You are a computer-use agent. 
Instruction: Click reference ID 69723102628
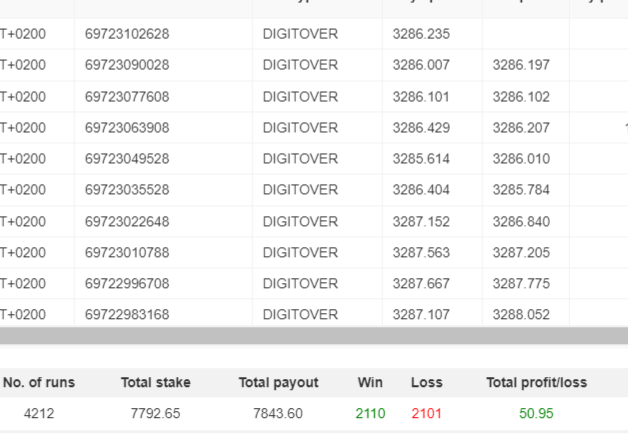coord(127,34)
